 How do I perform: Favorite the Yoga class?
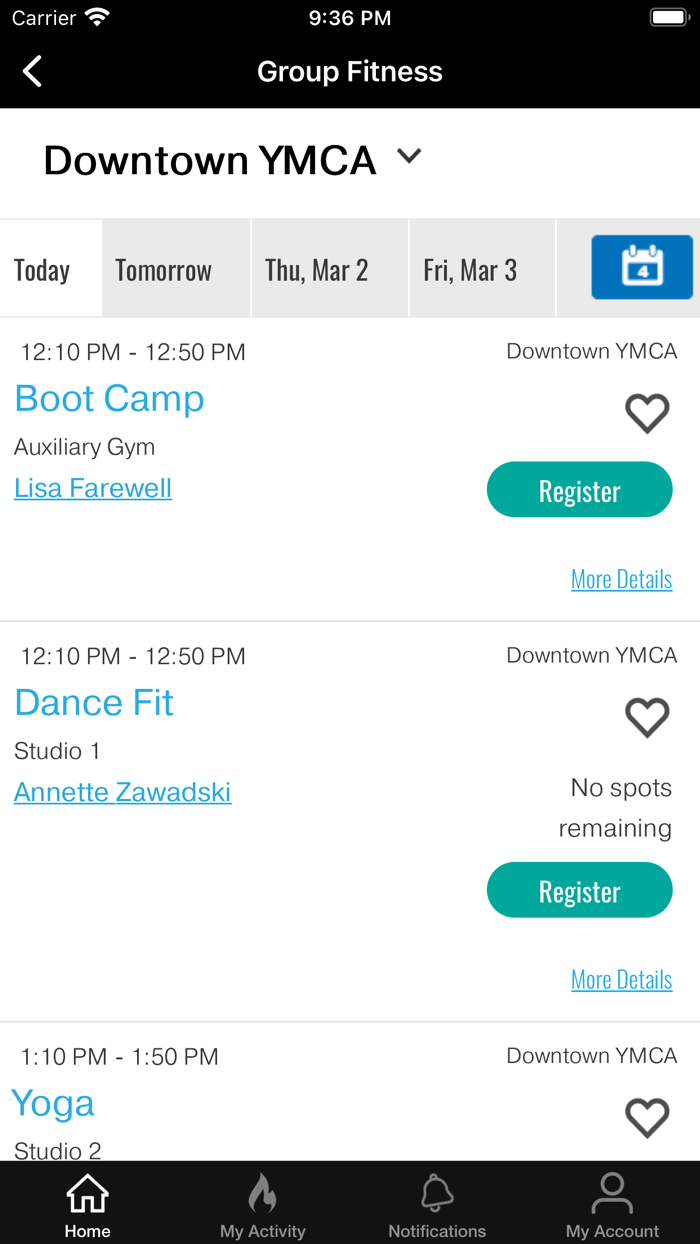coord(647,1118)
